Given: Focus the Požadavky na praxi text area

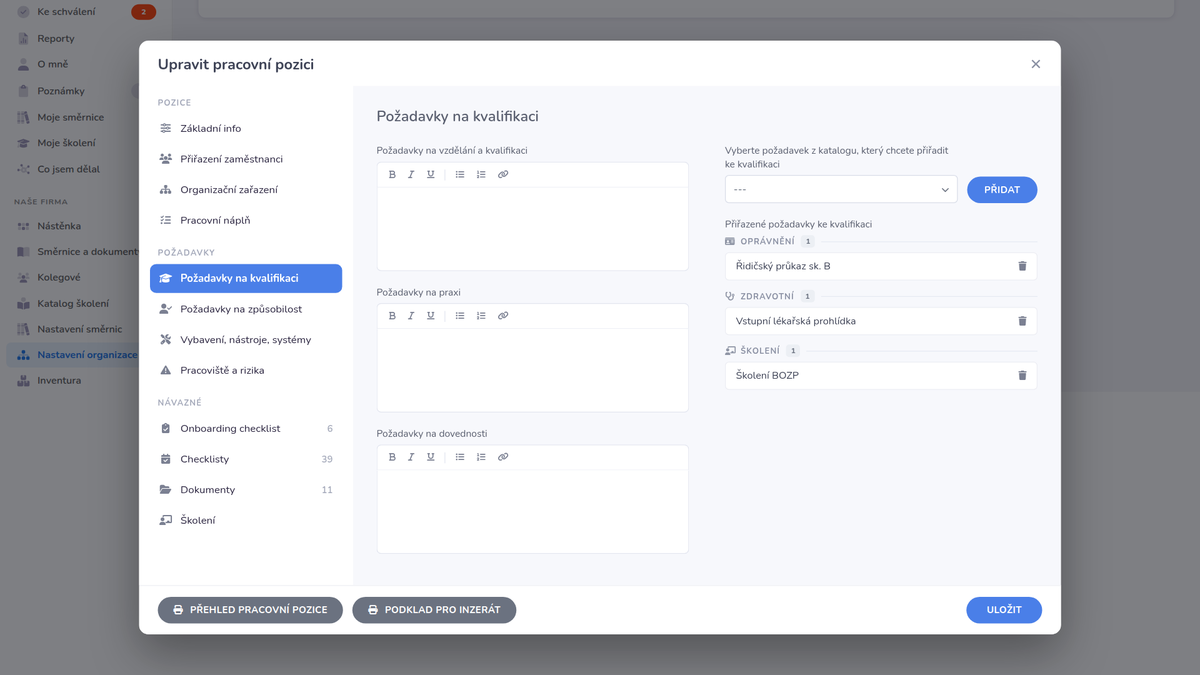Looking at the screenshot, I should [533, 370].
